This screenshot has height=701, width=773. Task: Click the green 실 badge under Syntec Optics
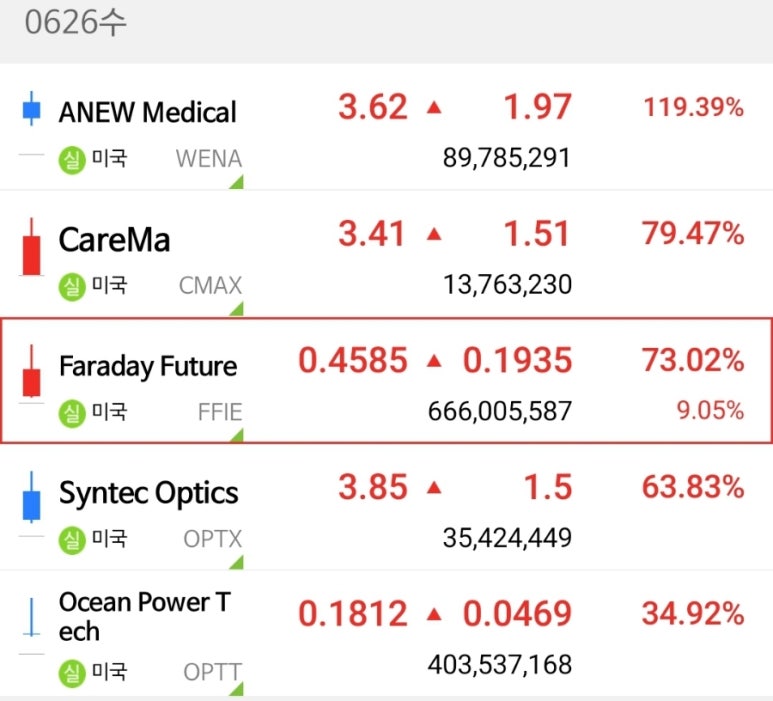pyautogui.click(x=72, y=540)
